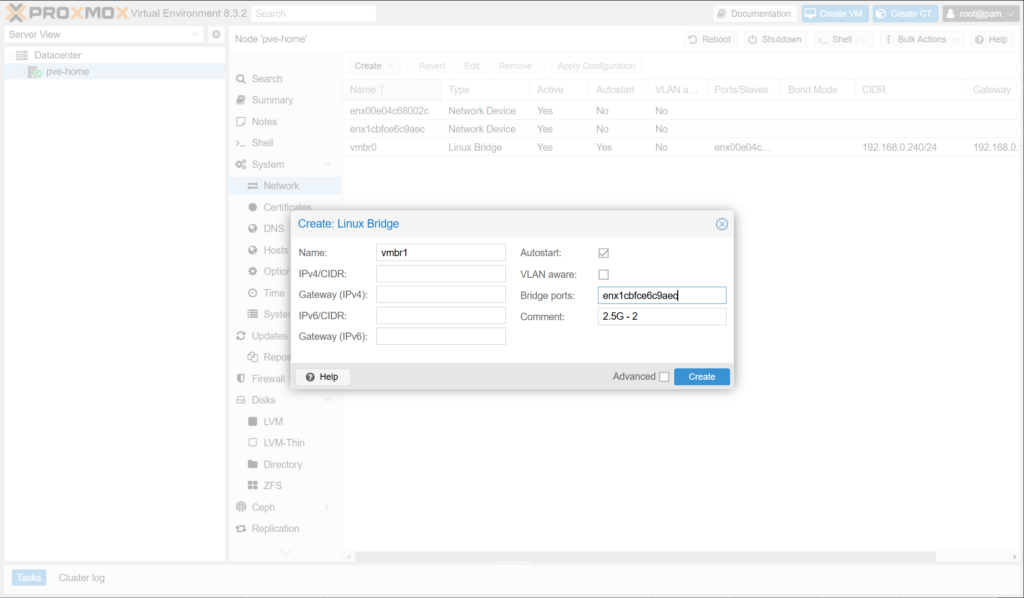Expand the root@pam user menu

pyautogui.click(x=979, y=14)
